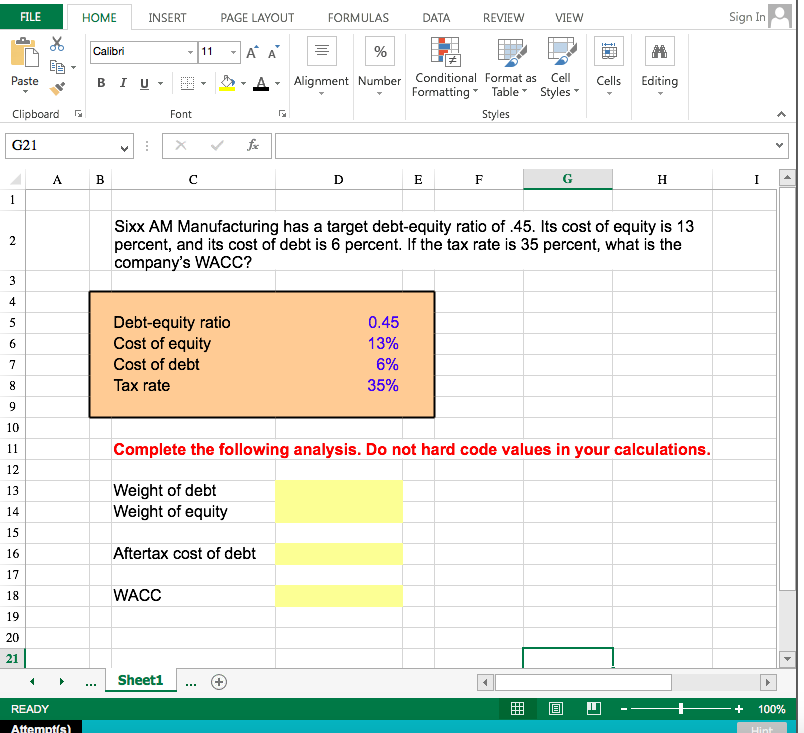This screenshot has width=804, height=733.
Task: Switch to Page Break Preview icon
Action: click(594, 708)
